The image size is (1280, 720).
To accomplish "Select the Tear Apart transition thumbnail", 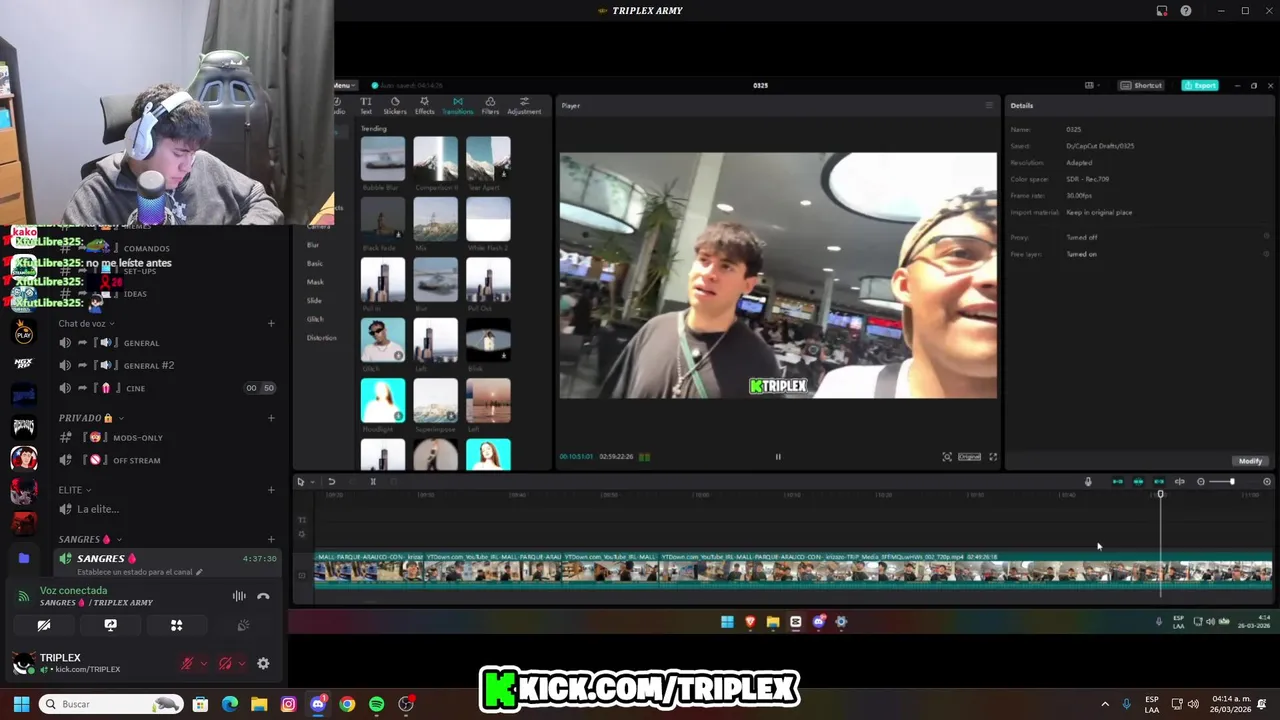I will point(488,159).
